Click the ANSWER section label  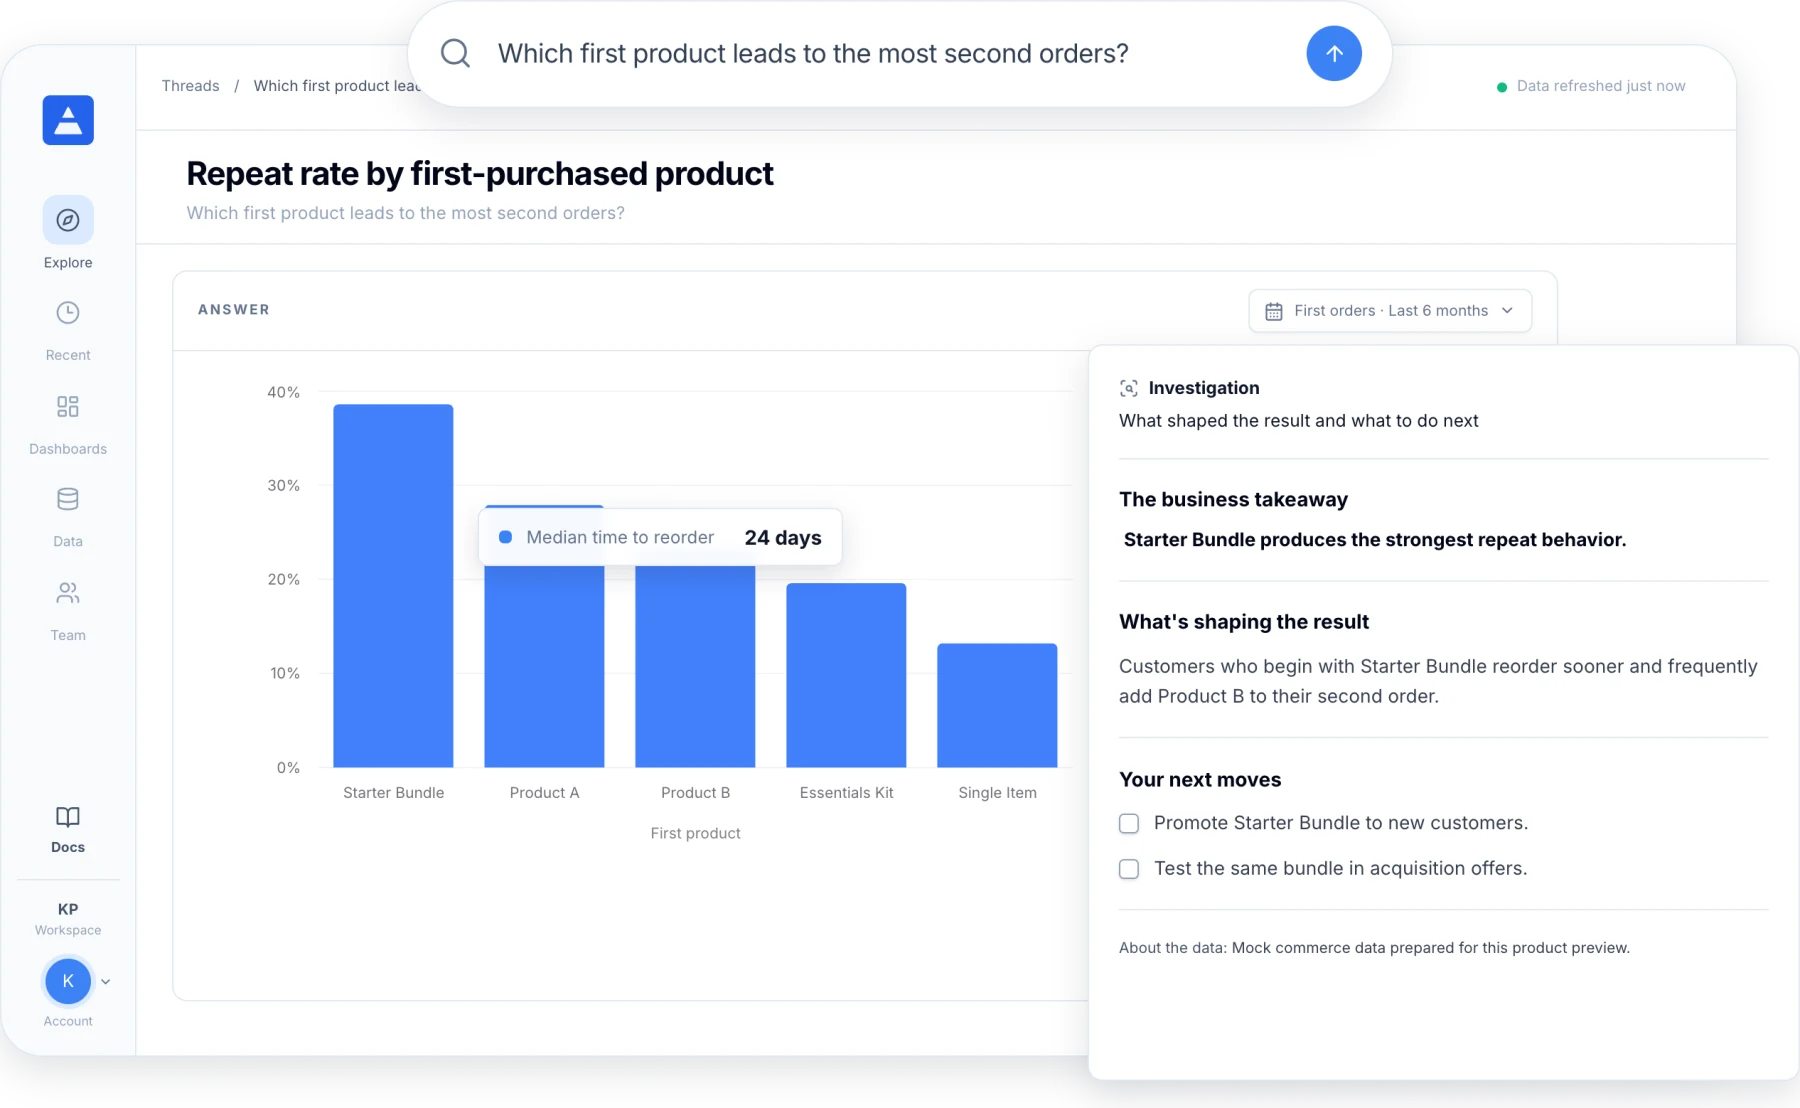pyautogui.click(x=234, y=309)
